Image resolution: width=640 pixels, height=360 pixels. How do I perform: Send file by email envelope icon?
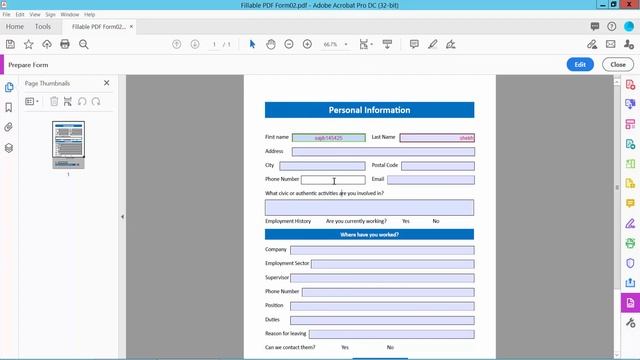click(x=611, y=44)
